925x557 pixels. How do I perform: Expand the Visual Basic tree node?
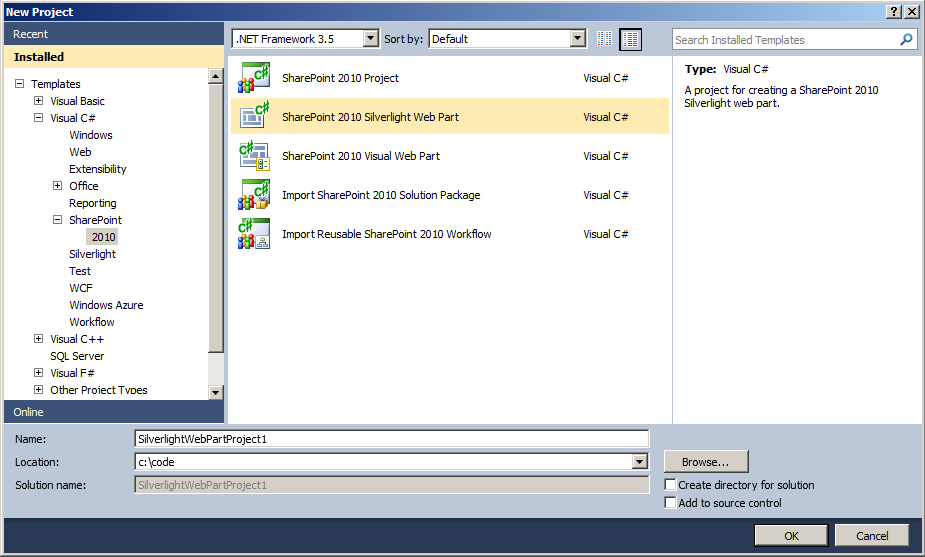pos(38,101)
